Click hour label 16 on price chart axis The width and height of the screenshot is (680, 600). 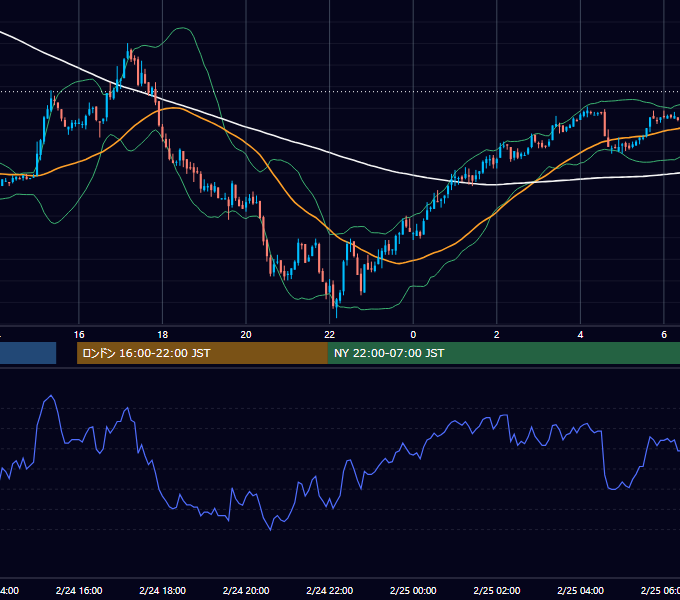(79, 335)
